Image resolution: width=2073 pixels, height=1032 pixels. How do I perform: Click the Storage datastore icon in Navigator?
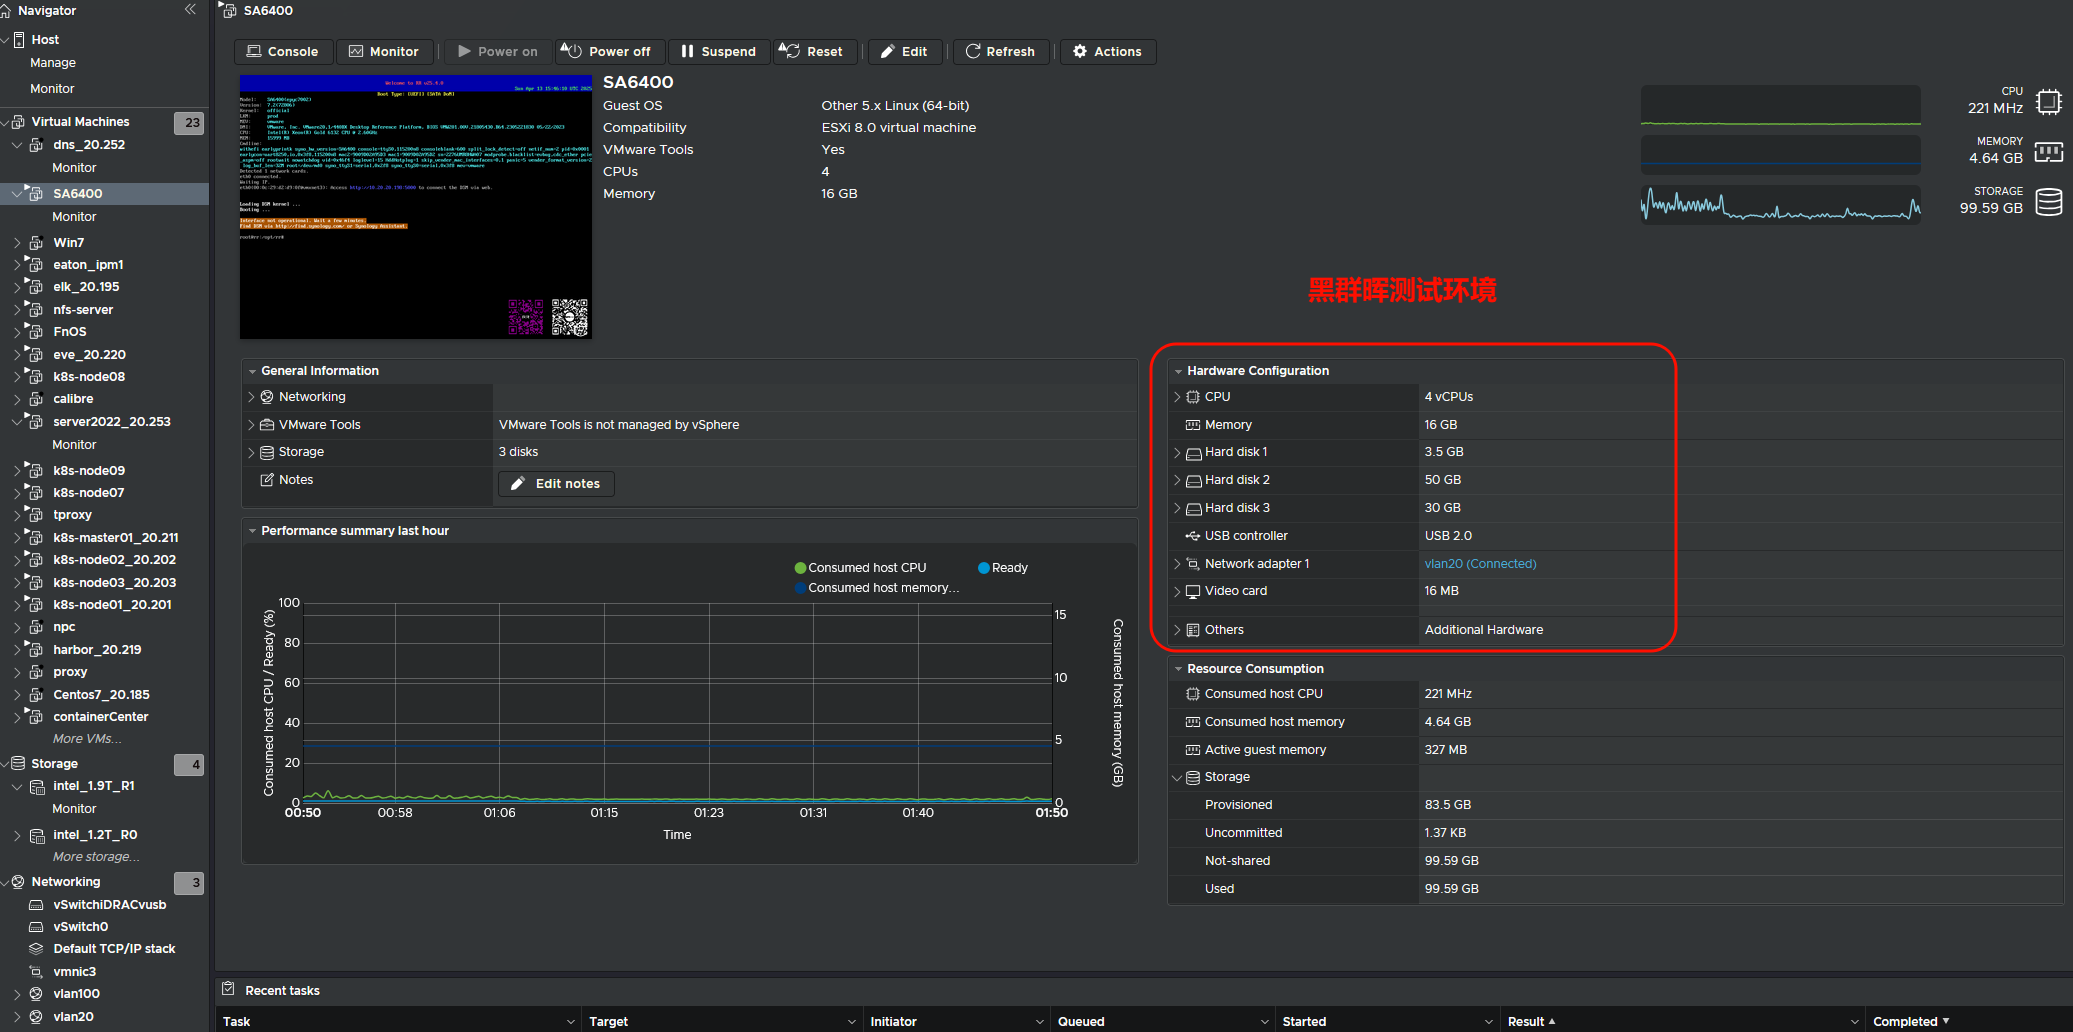tap(18, 763)
